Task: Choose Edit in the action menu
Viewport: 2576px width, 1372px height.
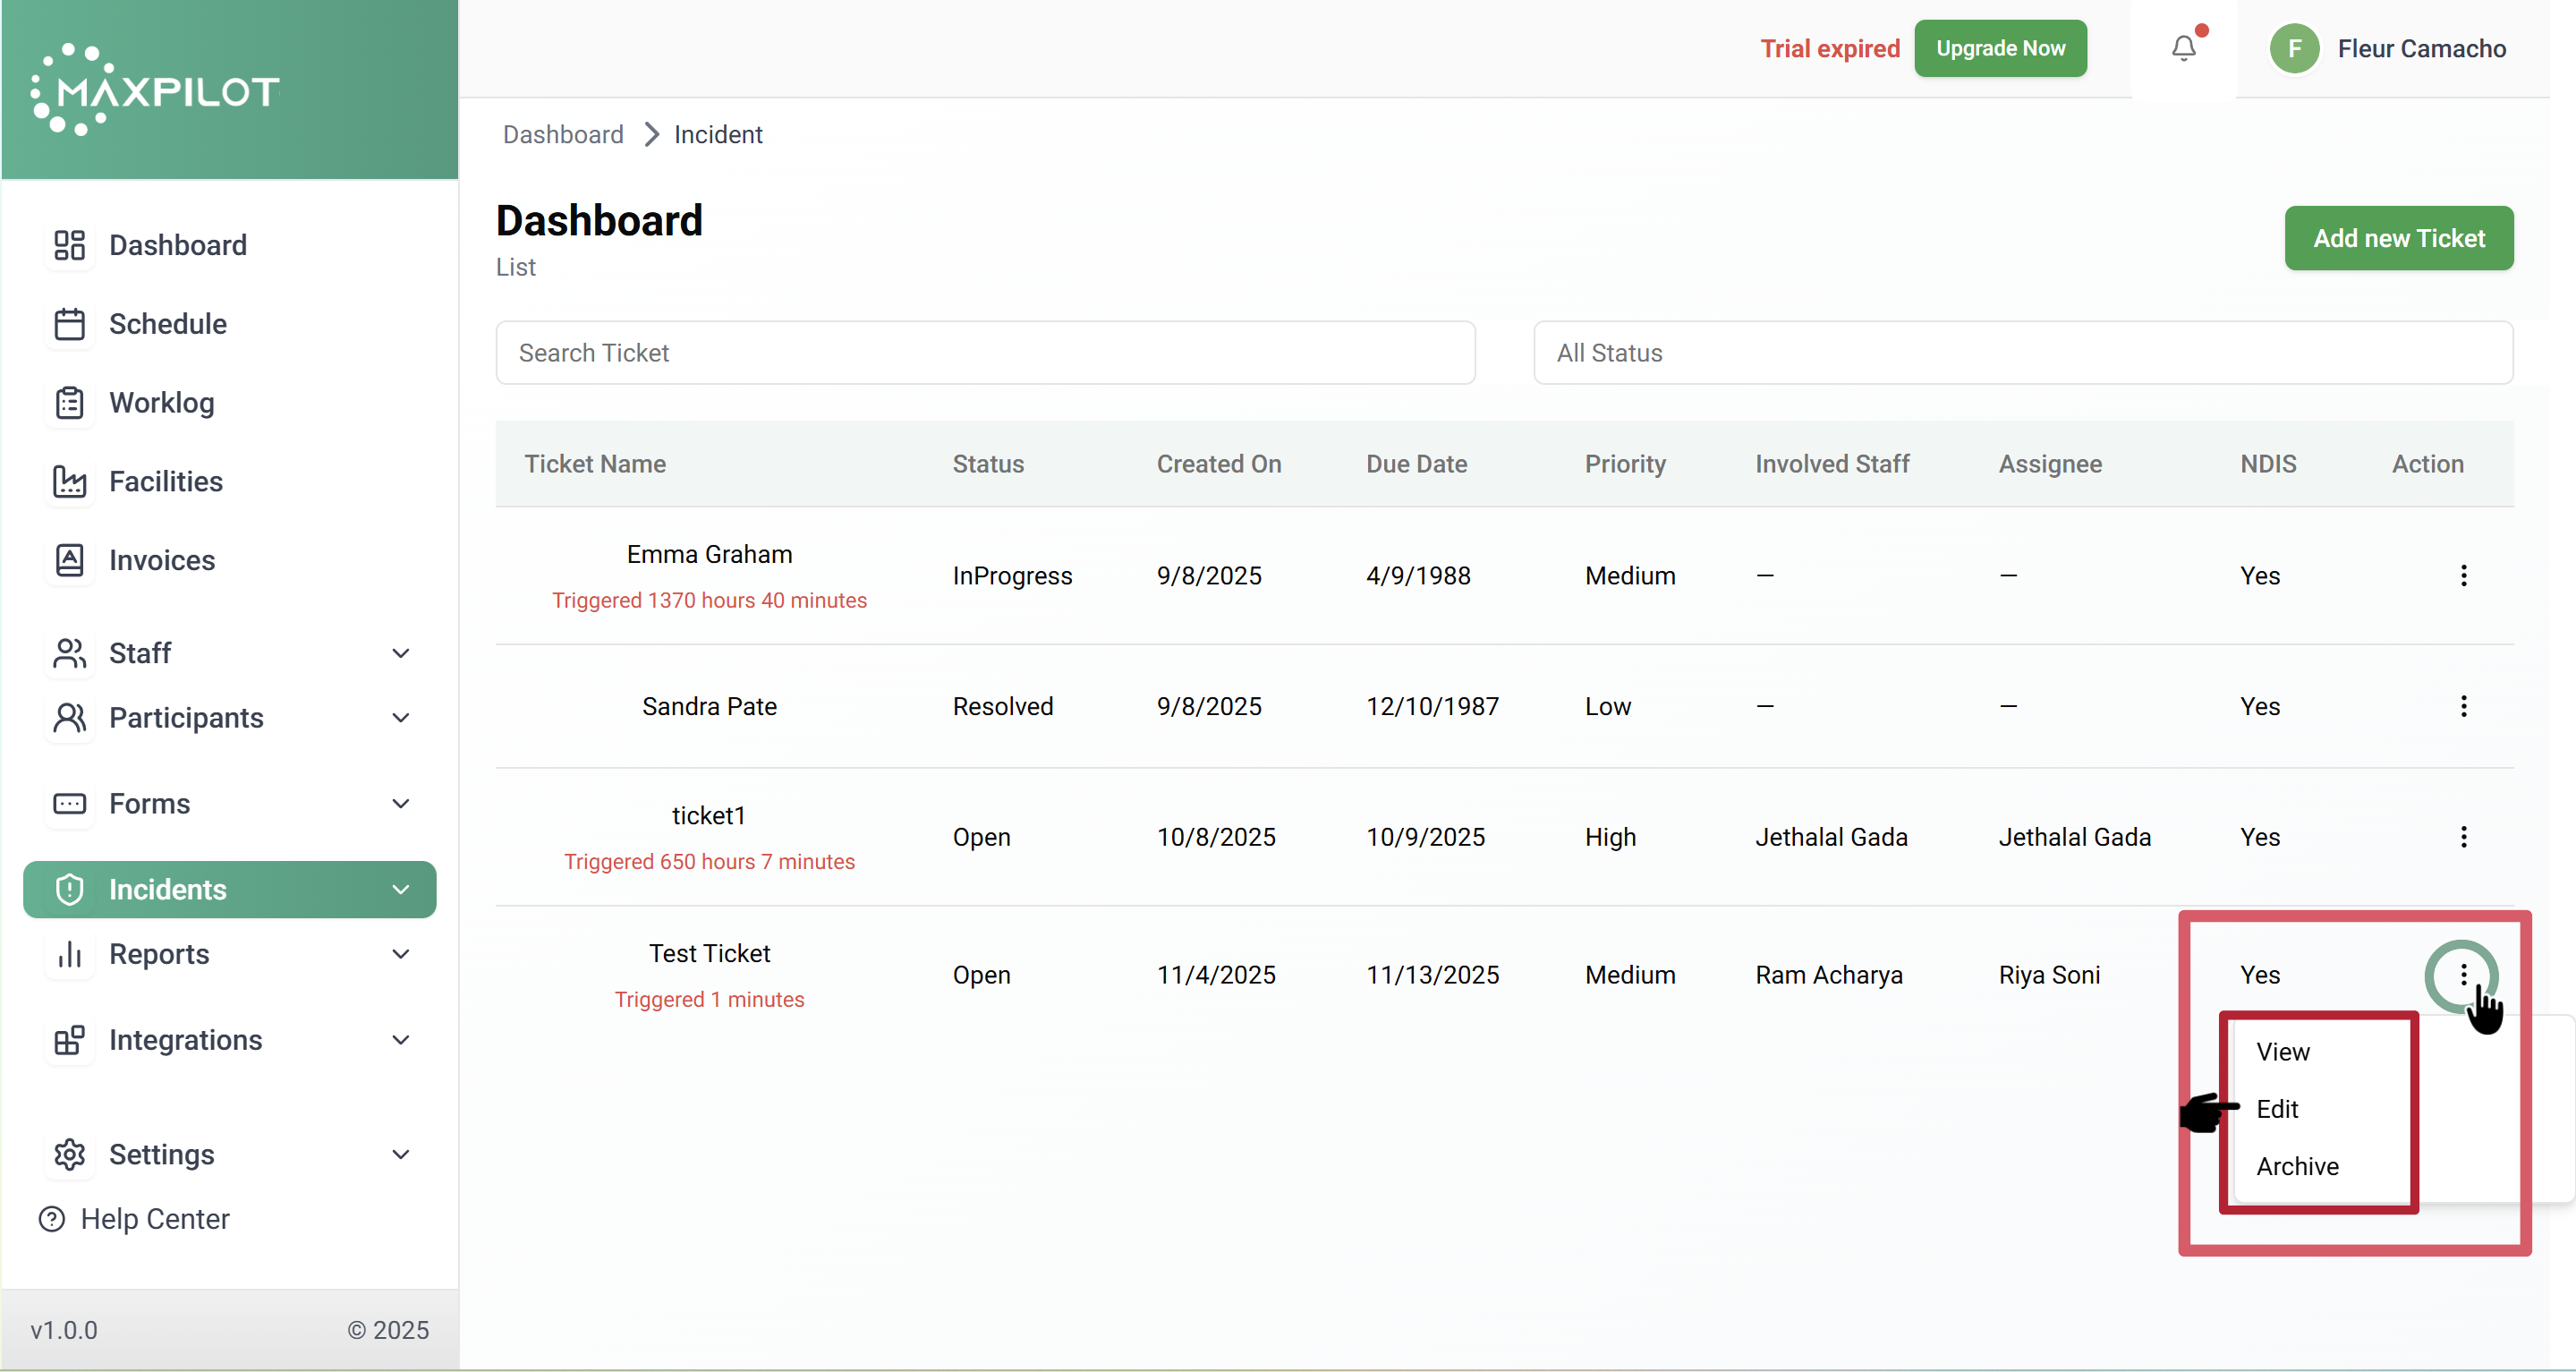Action: pos(2277,1109)
